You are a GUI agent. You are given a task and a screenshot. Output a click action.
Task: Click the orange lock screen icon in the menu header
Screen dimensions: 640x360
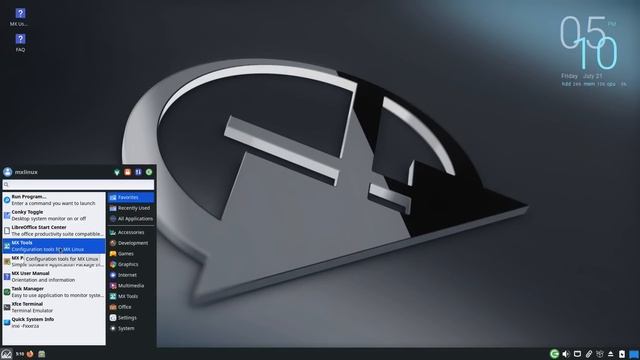point(128,172)
